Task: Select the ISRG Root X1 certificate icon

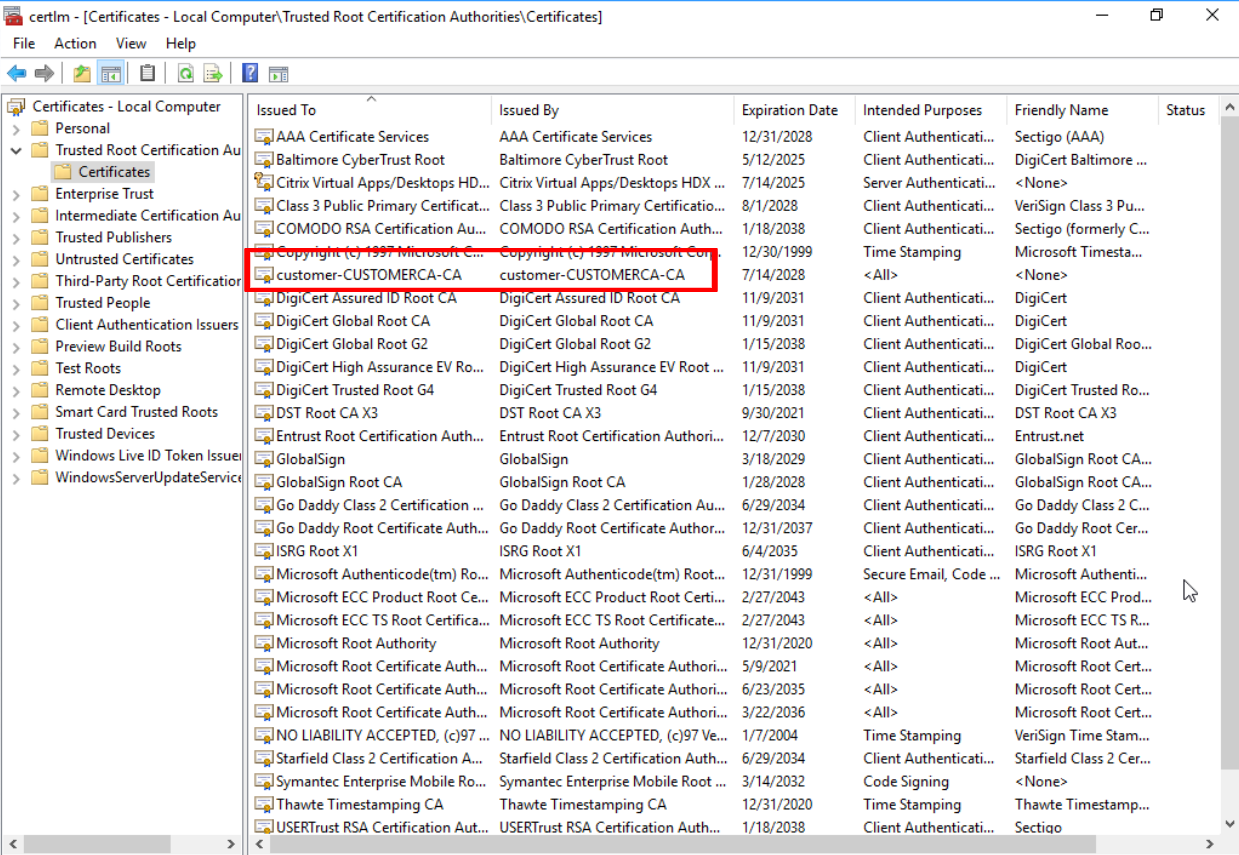Action: (264, 551)
